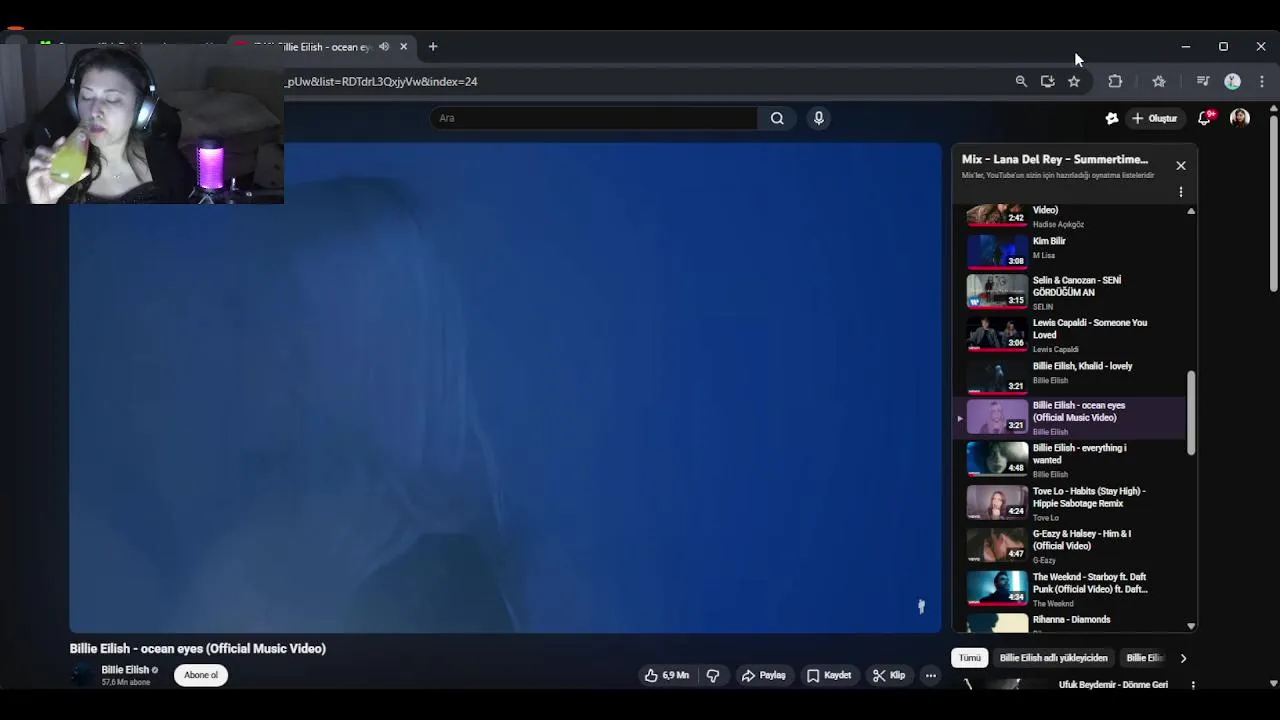Mute the tab using the speaker icon
Viewport: 1280px width, 720px height.
[x=384, y=46]
